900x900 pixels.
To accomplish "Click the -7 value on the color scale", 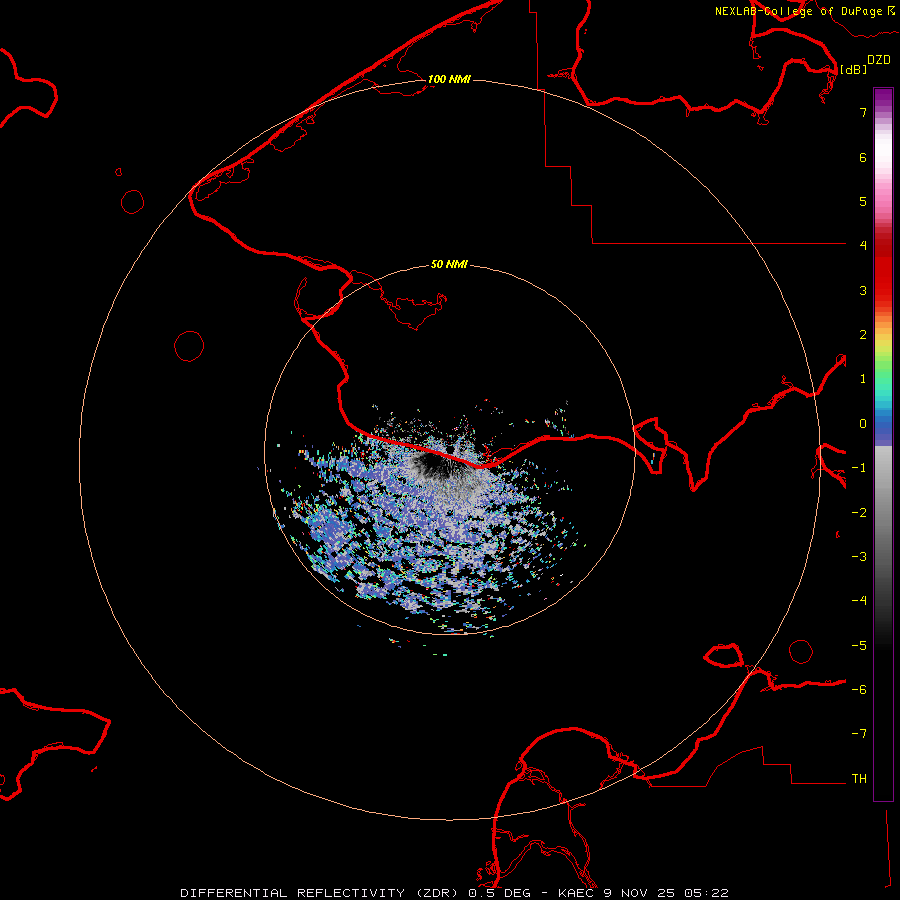I will click(859, 734).
